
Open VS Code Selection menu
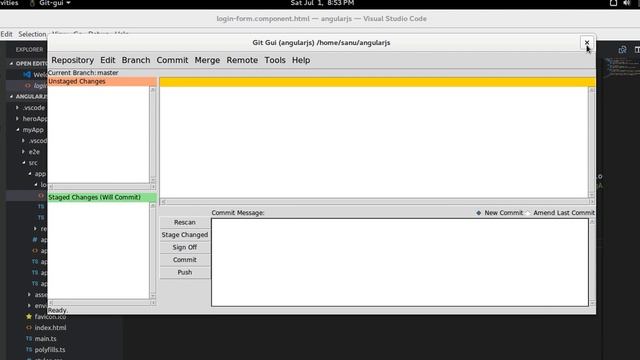click(x=32, y=34)
